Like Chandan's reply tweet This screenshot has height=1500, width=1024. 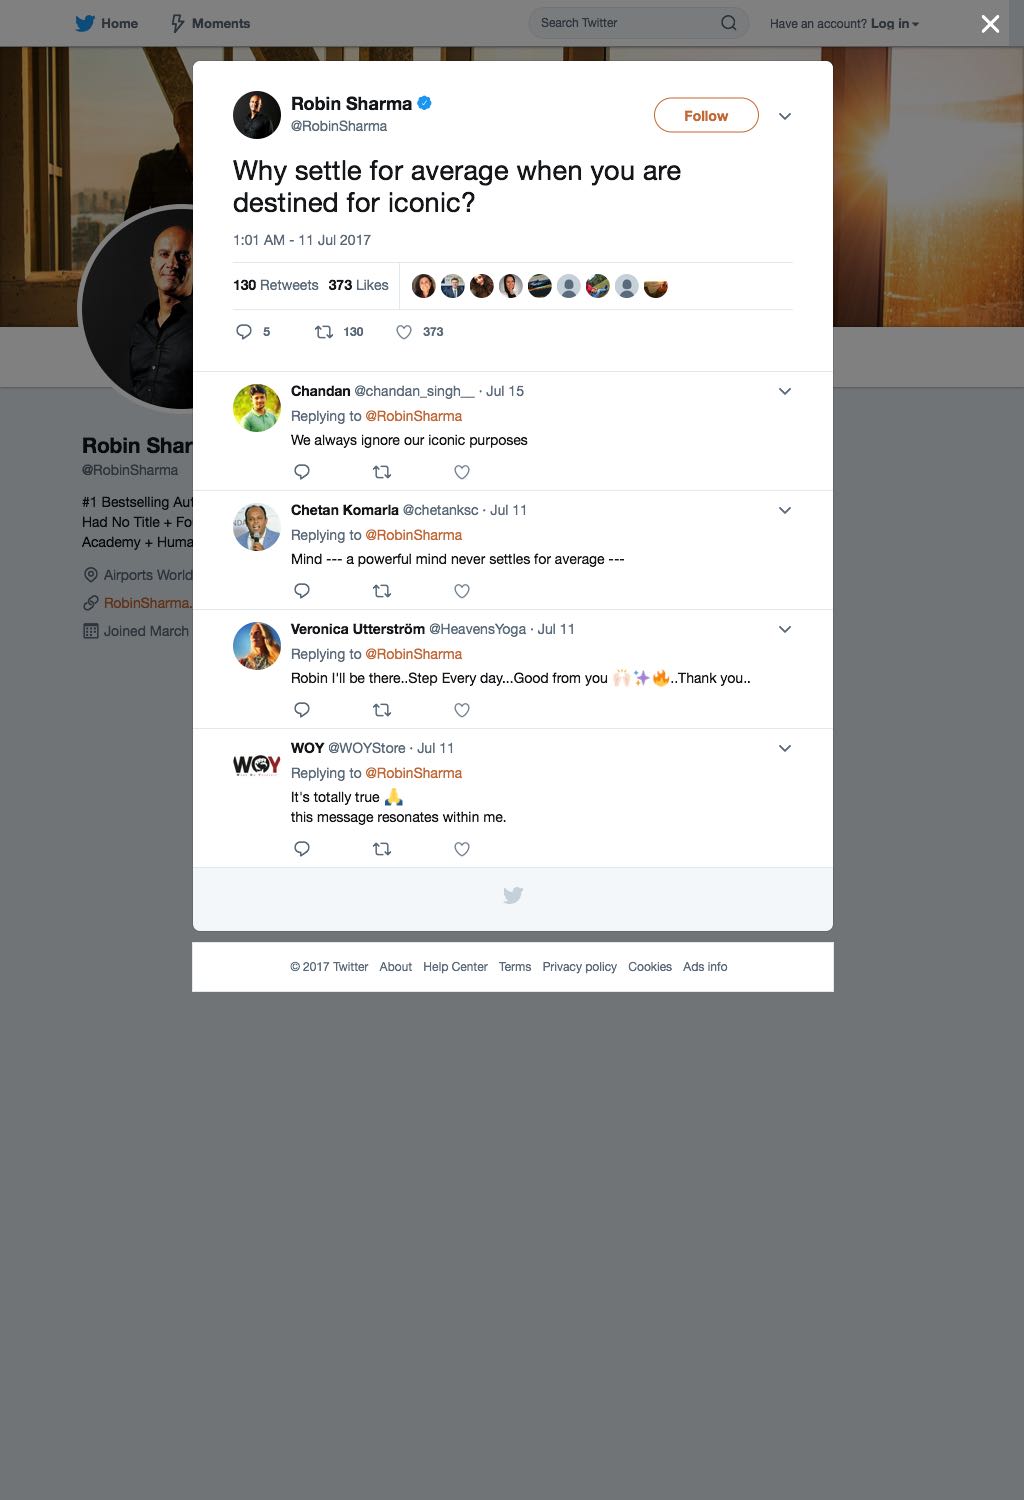(462, 472)
